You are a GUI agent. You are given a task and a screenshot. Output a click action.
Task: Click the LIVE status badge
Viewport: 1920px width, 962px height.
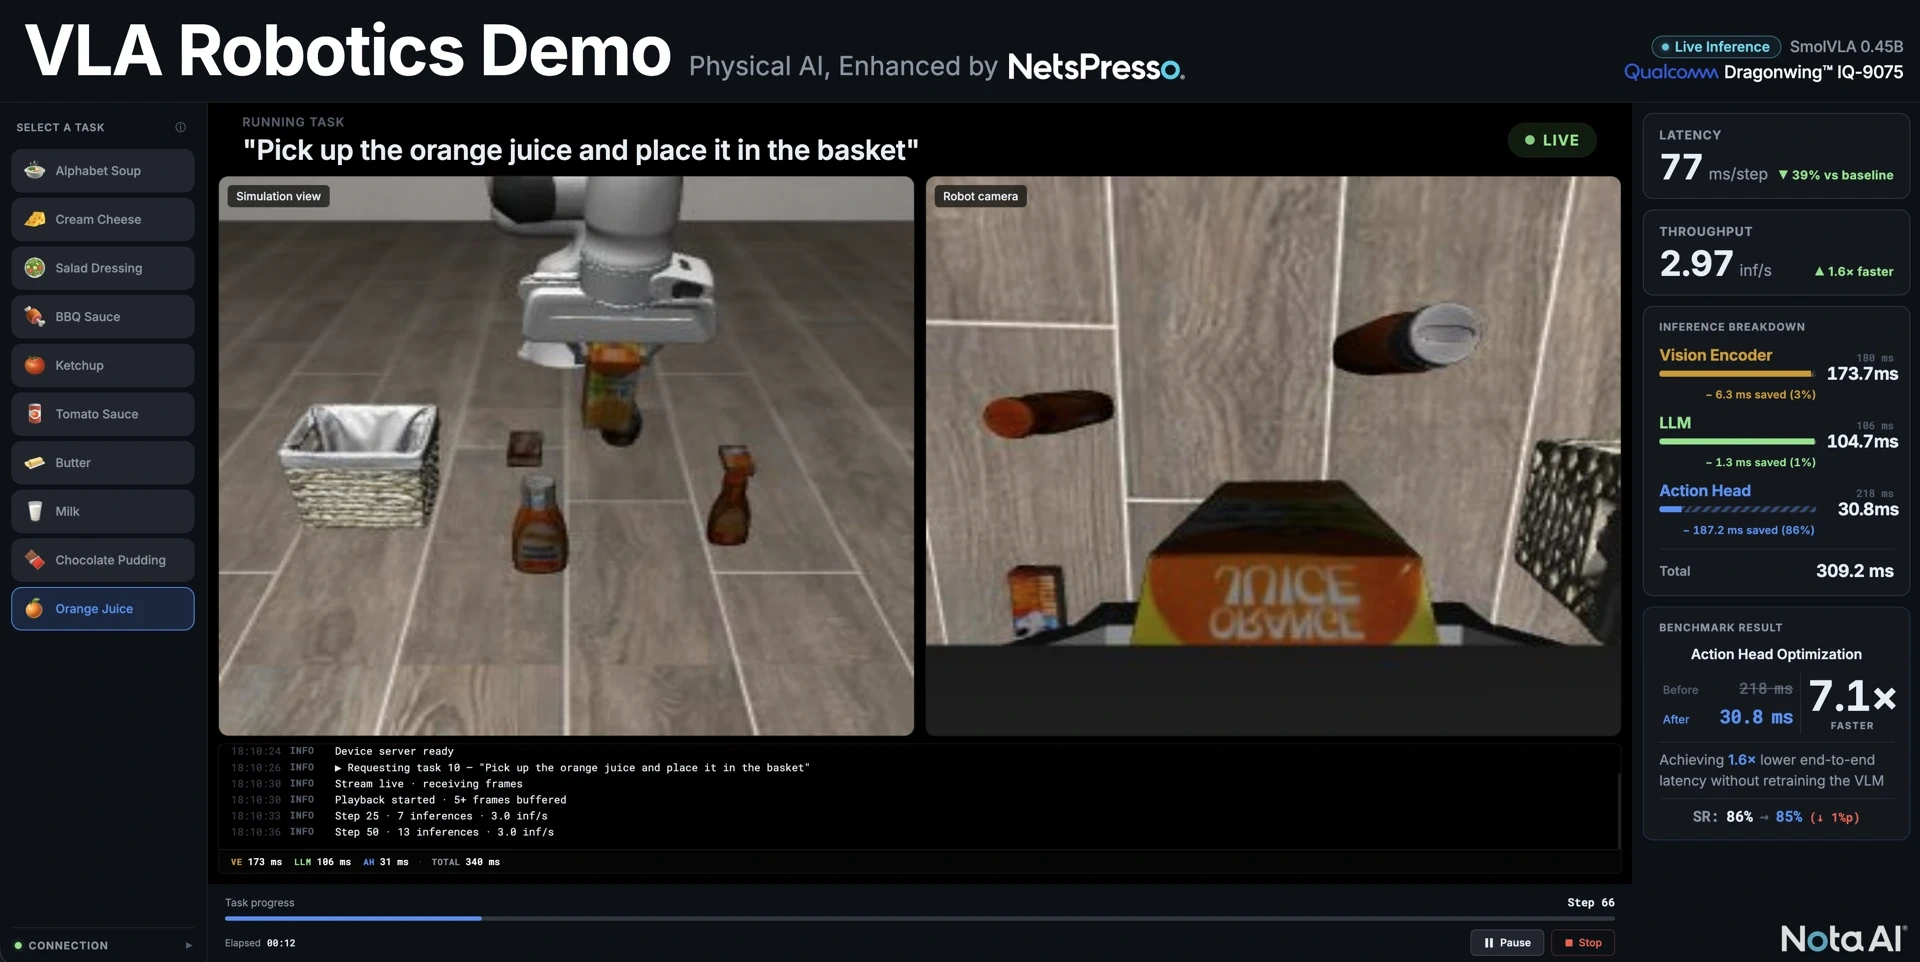point(1552,140)
